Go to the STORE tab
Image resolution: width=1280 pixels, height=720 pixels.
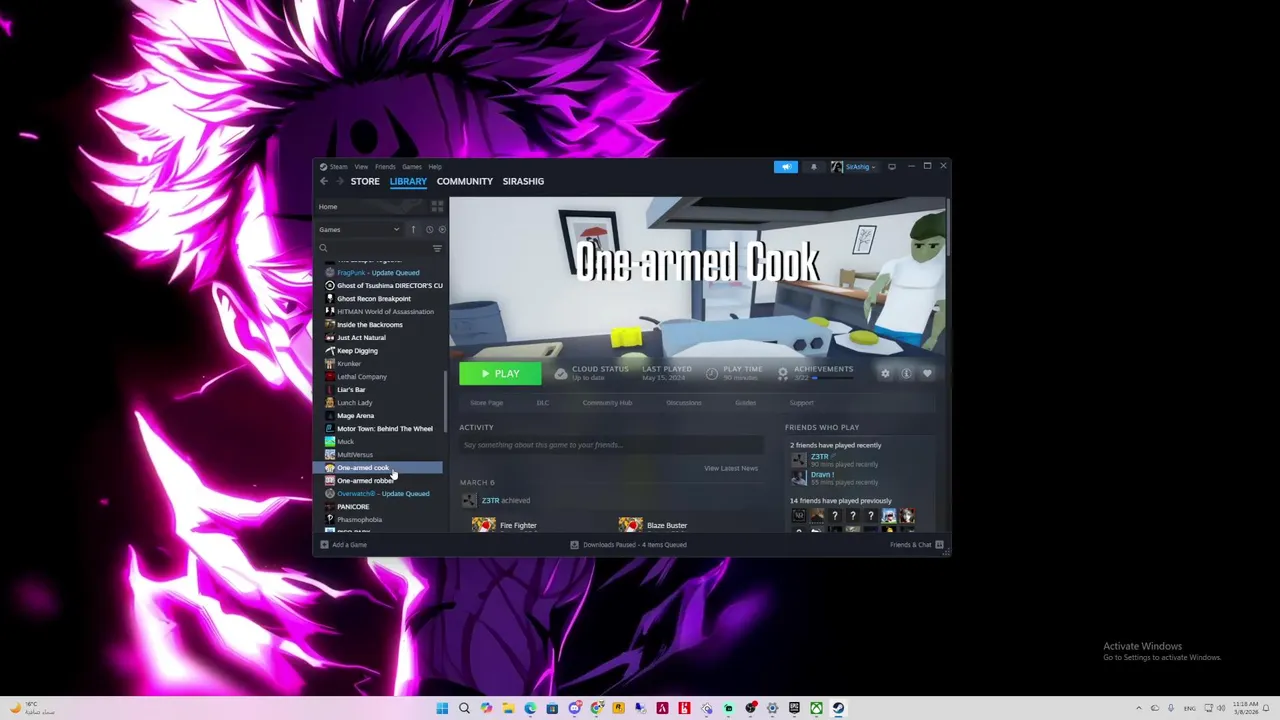[365, 181]
